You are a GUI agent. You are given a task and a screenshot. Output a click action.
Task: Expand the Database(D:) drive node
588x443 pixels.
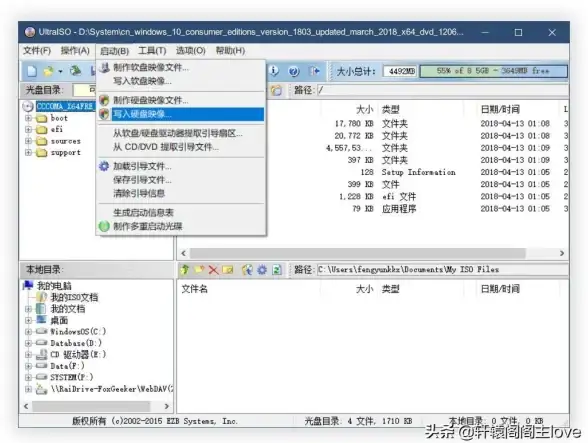coord(28,343)
